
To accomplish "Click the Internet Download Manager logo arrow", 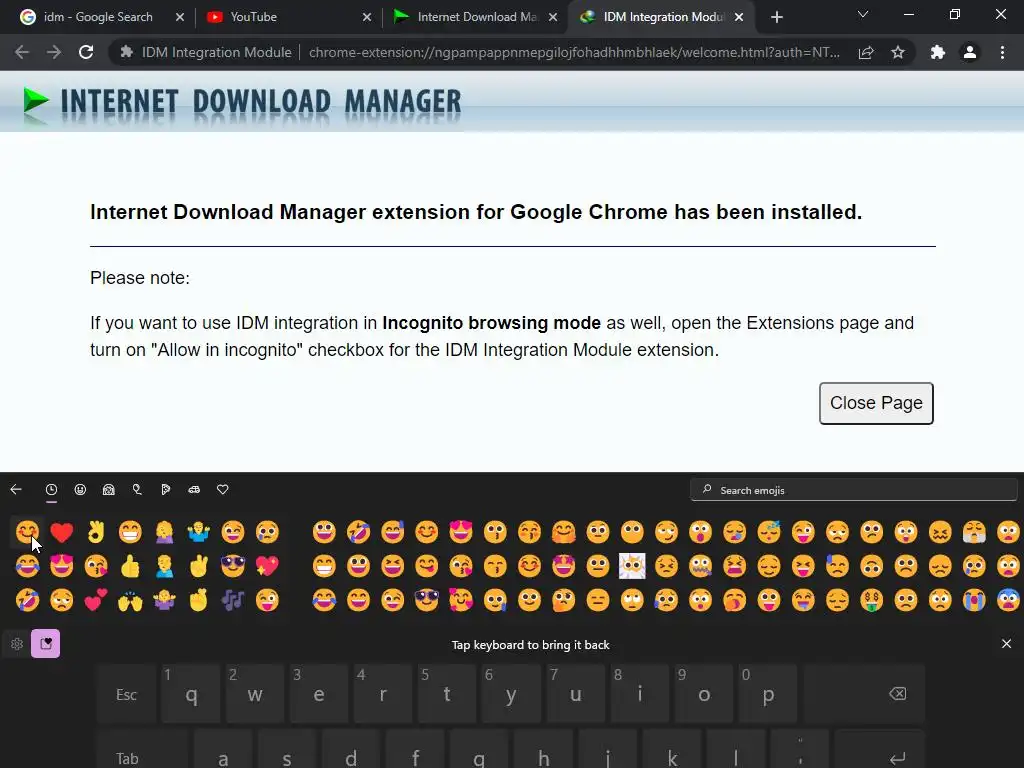I will pos(35,102).
